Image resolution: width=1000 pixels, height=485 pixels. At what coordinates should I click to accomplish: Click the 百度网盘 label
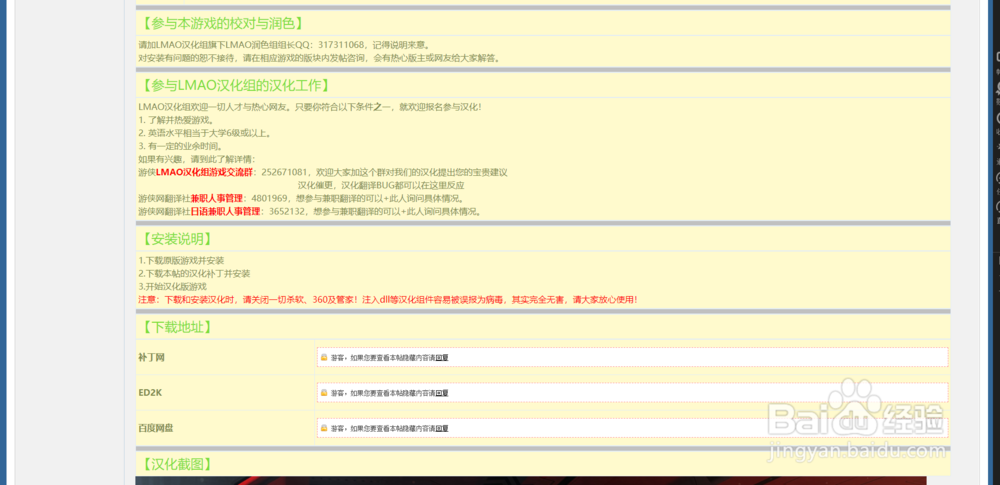click(x=156, y=428)
